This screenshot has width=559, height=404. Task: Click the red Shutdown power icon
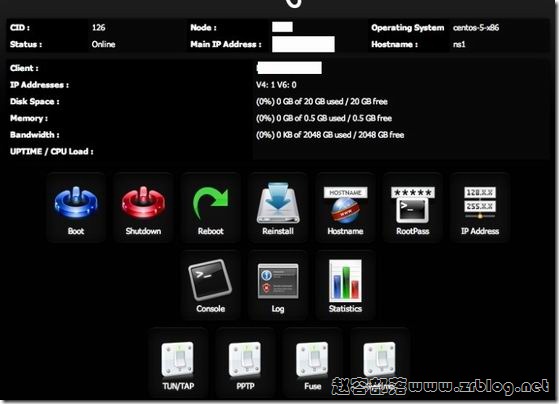click(x=143, y=202)
